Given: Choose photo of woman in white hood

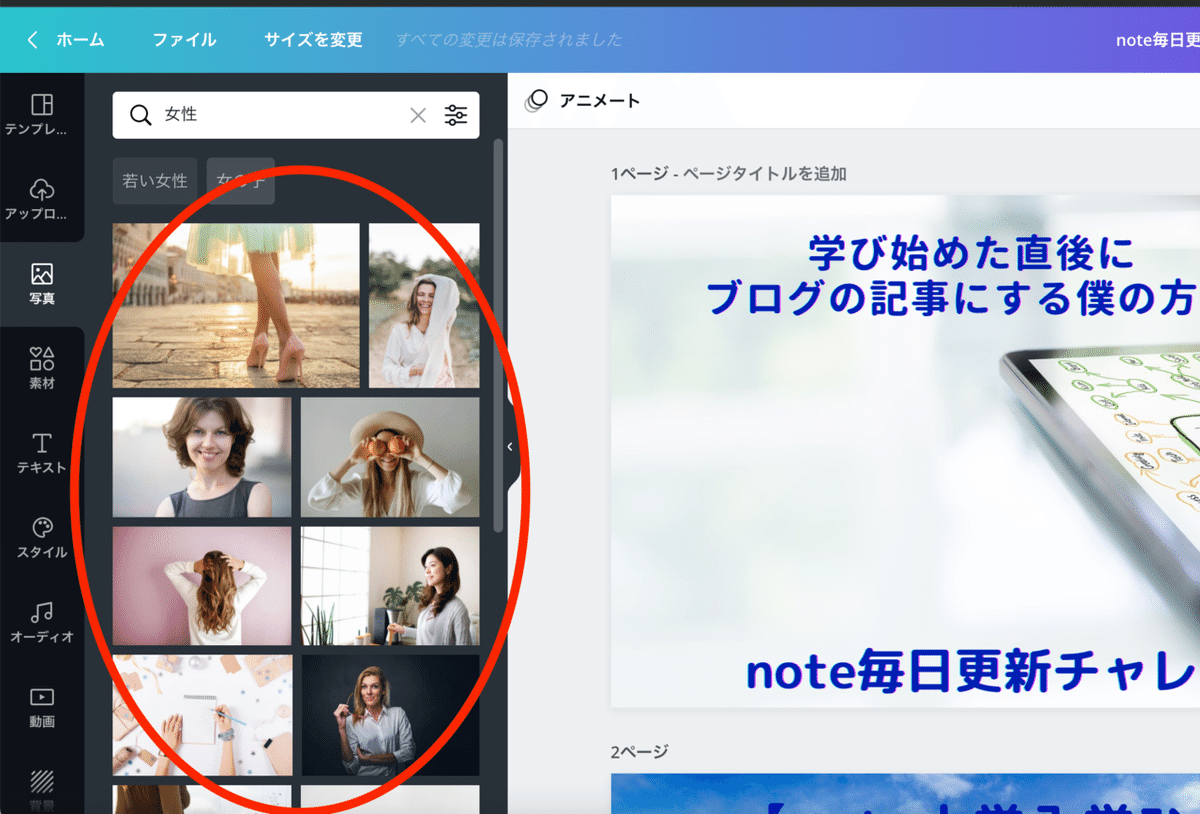Looking at the screenshot, I should pyautogui.click(x=424, y=305).
